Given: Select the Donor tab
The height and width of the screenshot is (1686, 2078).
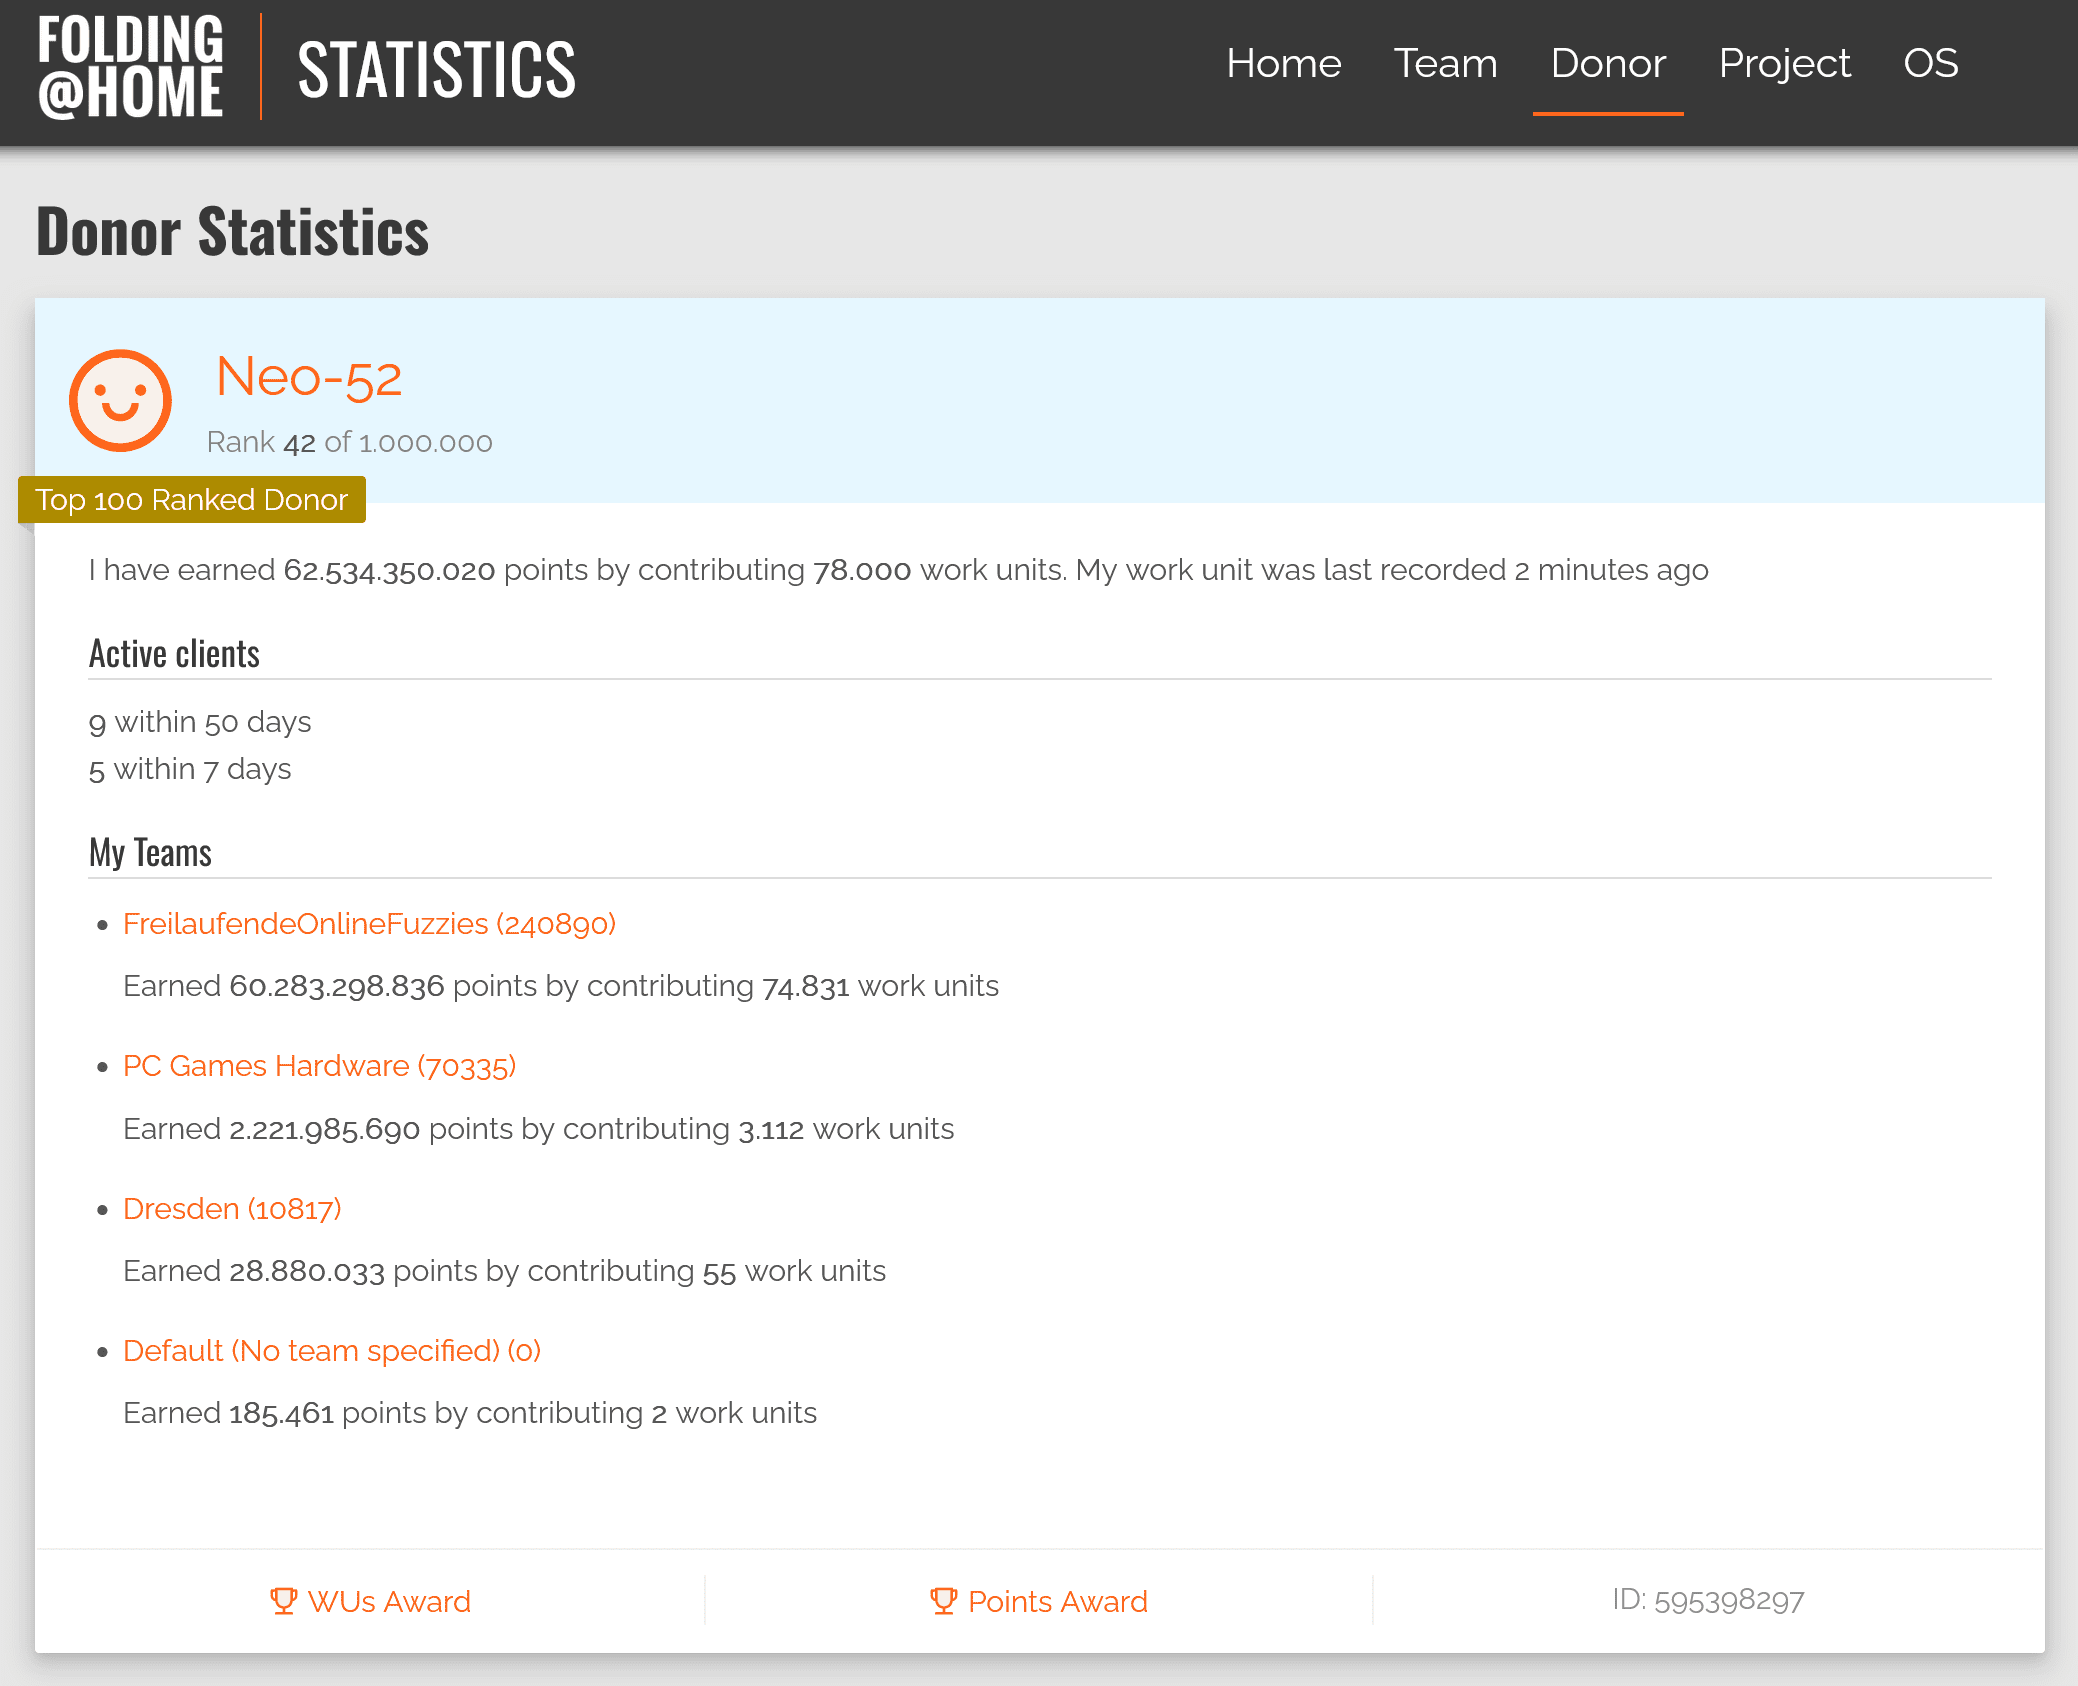Looking at the screenshot, I should point(1607,63).
